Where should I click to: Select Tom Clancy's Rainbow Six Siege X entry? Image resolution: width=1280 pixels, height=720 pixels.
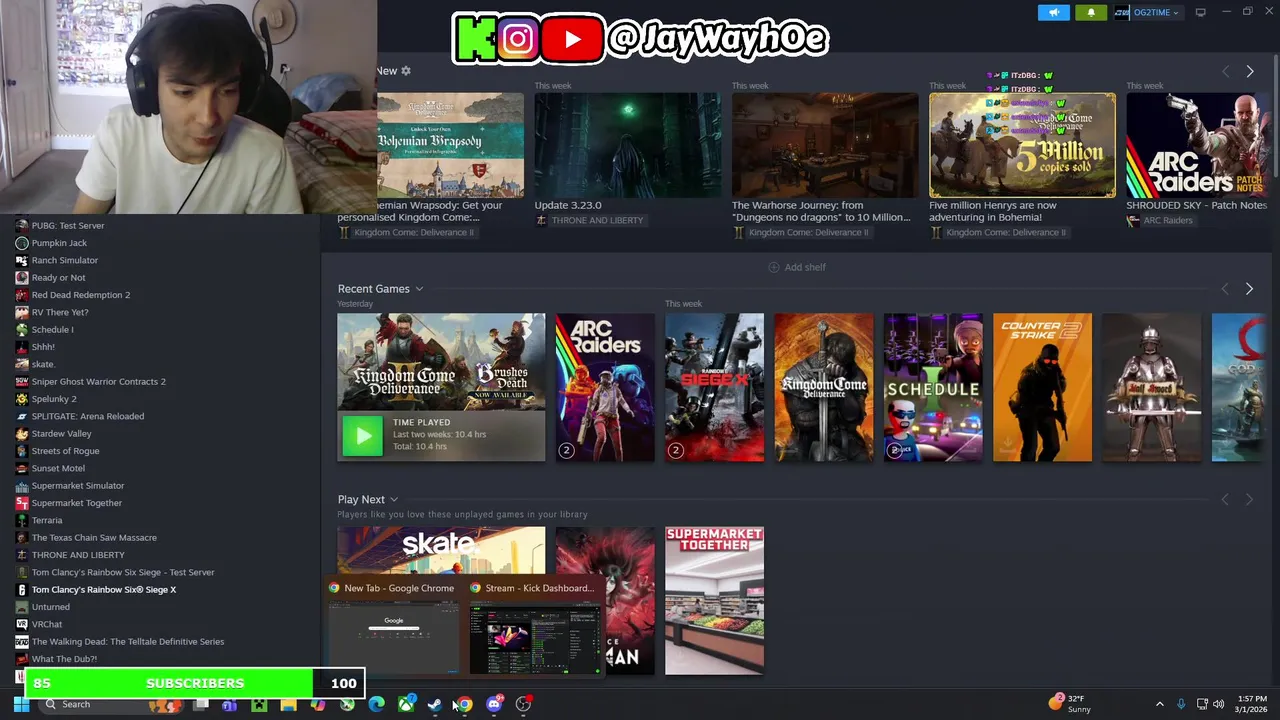click(x=104, y=589)
